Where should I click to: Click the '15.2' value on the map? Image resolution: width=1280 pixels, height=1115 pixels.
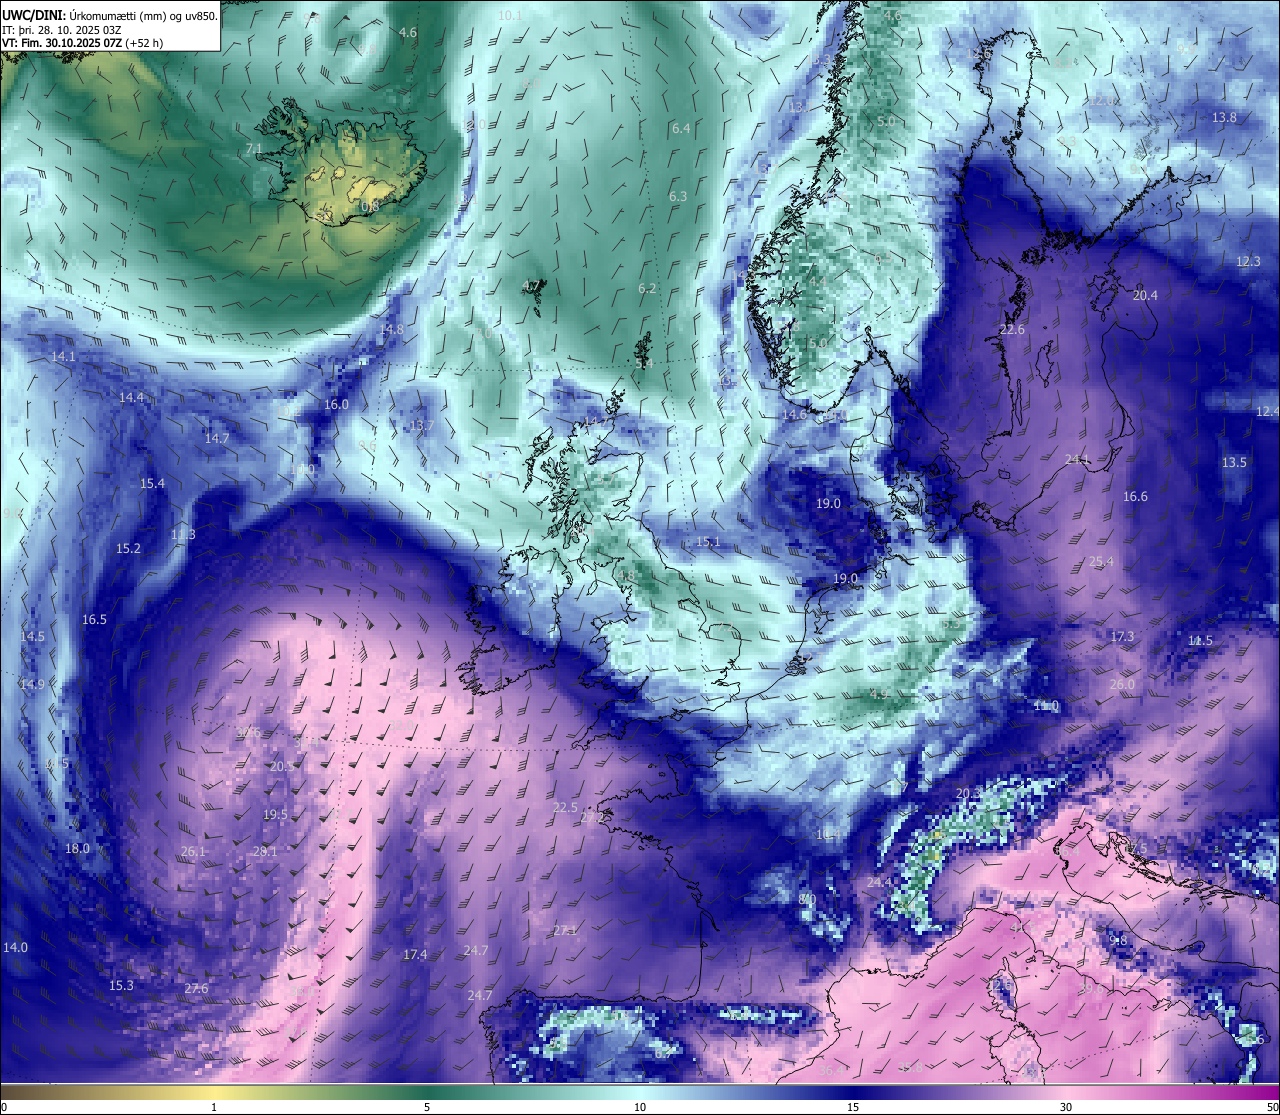(x=129, y=548)
